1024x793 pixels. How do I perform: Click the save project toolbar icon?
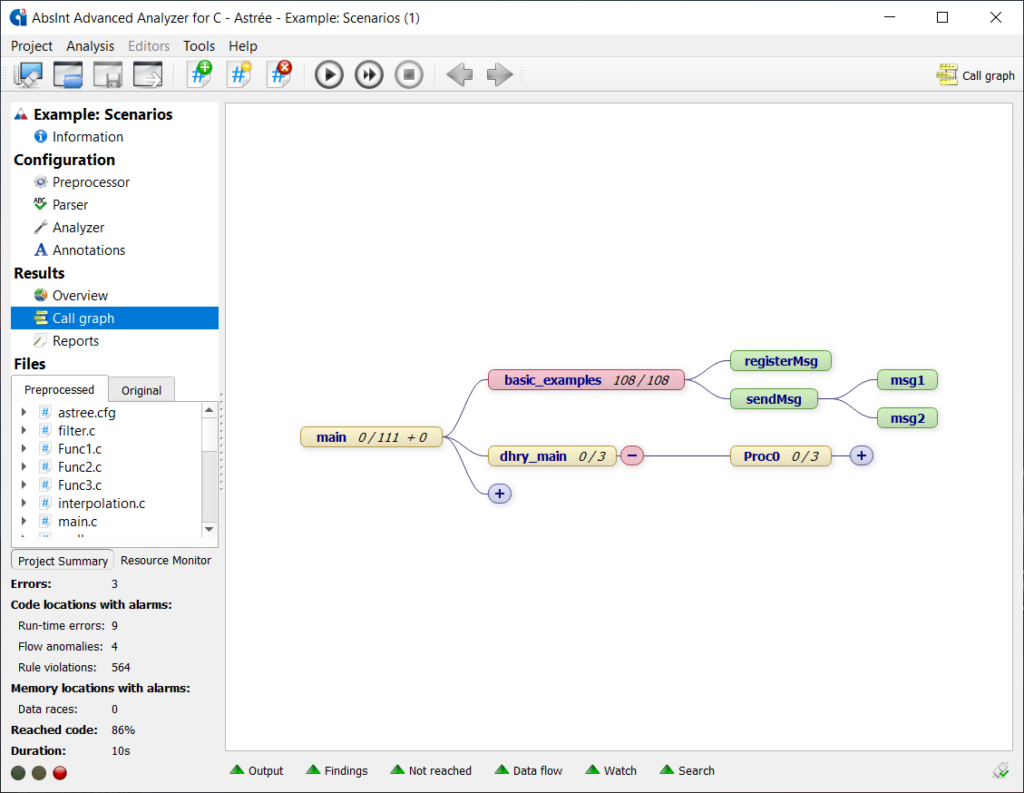(x=108, y=74)
